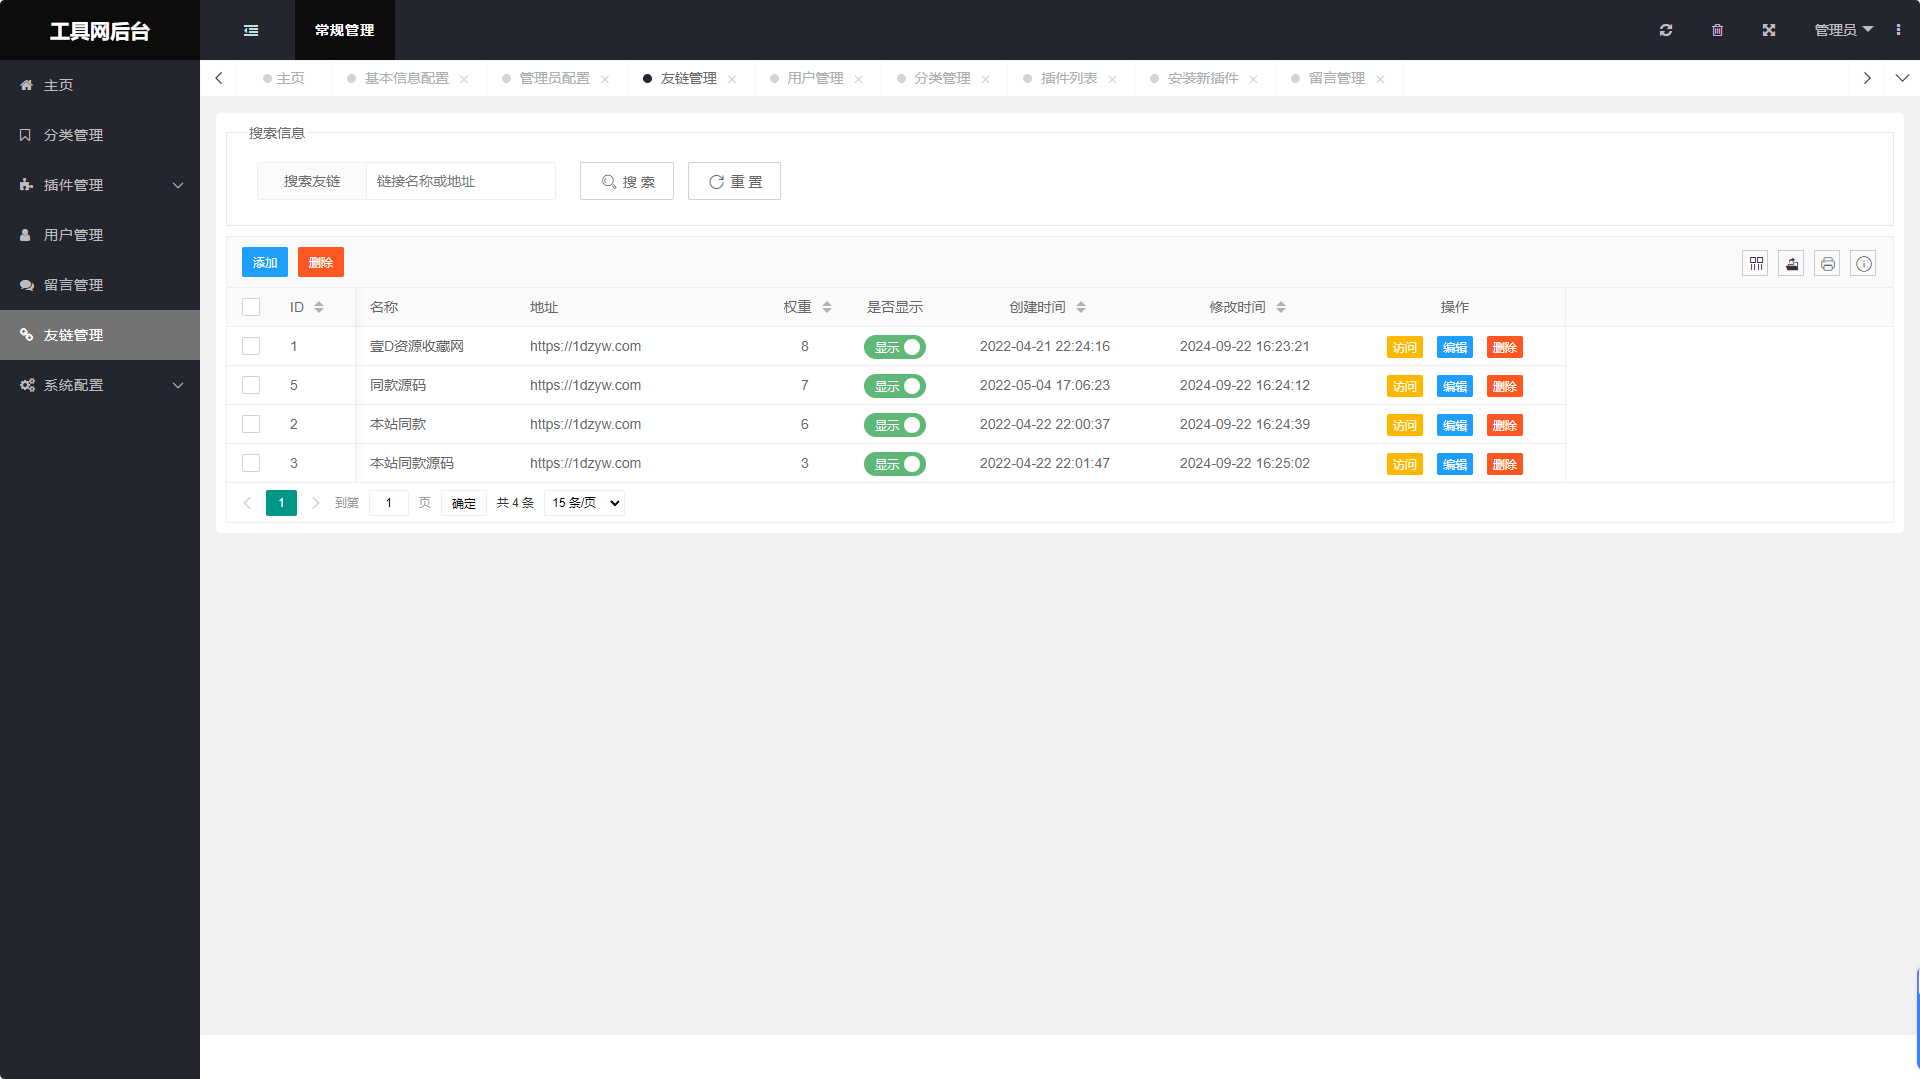The height and width of the screenshot is (1079, 1920).
Task: Click the table info tips icon
Action: click(1864, 264)
